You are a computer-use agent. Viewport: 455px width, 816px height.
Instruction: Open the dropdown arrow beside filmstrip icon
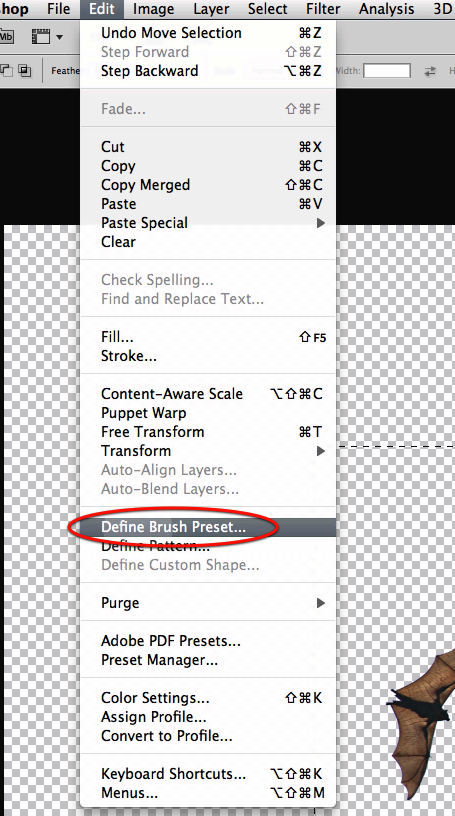59,37
